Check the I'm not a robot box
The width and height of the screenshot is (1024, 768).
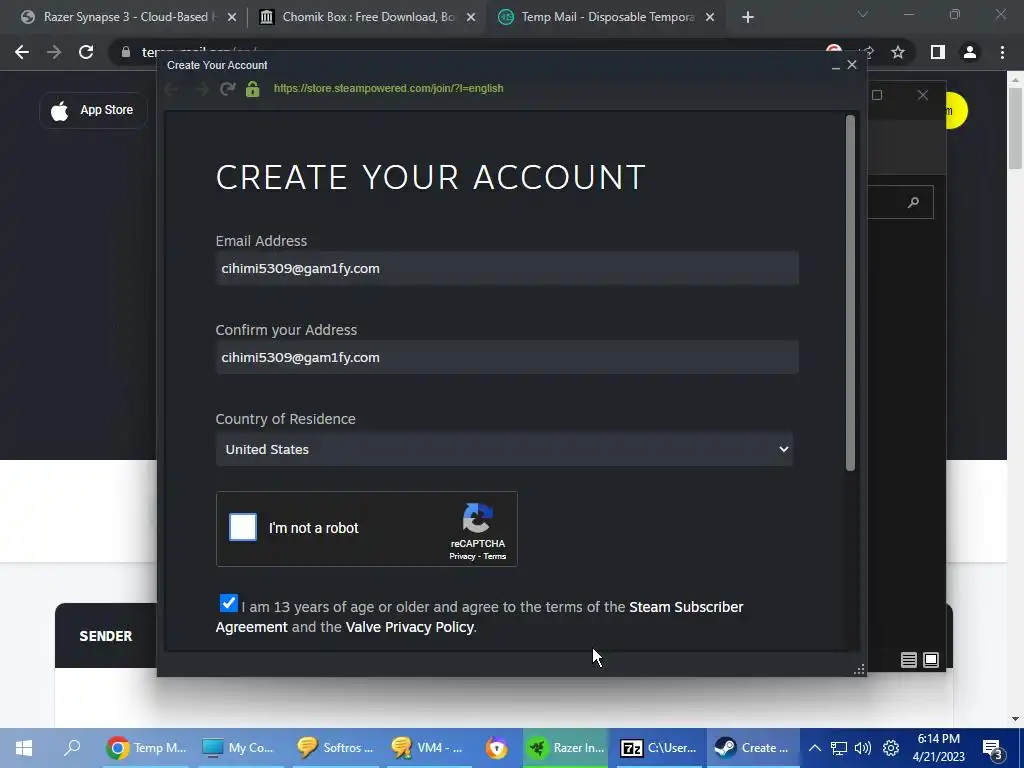point(243,528)
